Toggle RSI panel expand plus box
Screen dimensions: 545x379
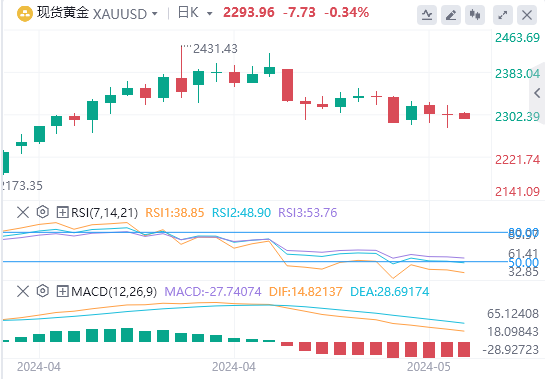(x=62, y=212)
